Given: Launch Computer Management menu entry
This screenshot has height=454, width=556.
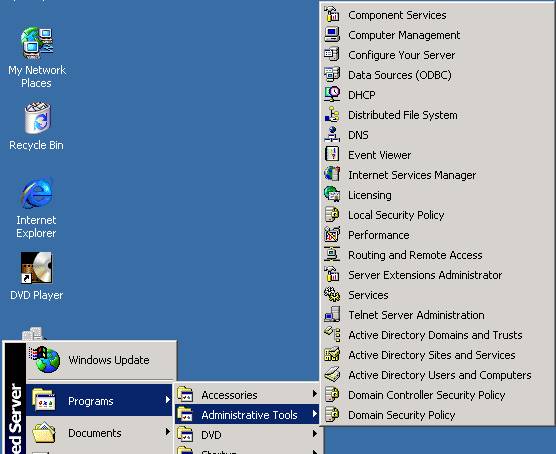Looking at the screenshot, I should click(437, 35).
